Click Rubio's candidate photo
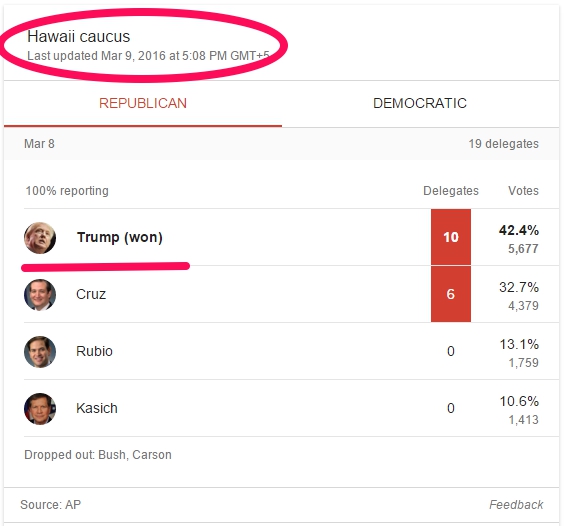The width and height of the screenshot is (564, 526). point(40,352)
